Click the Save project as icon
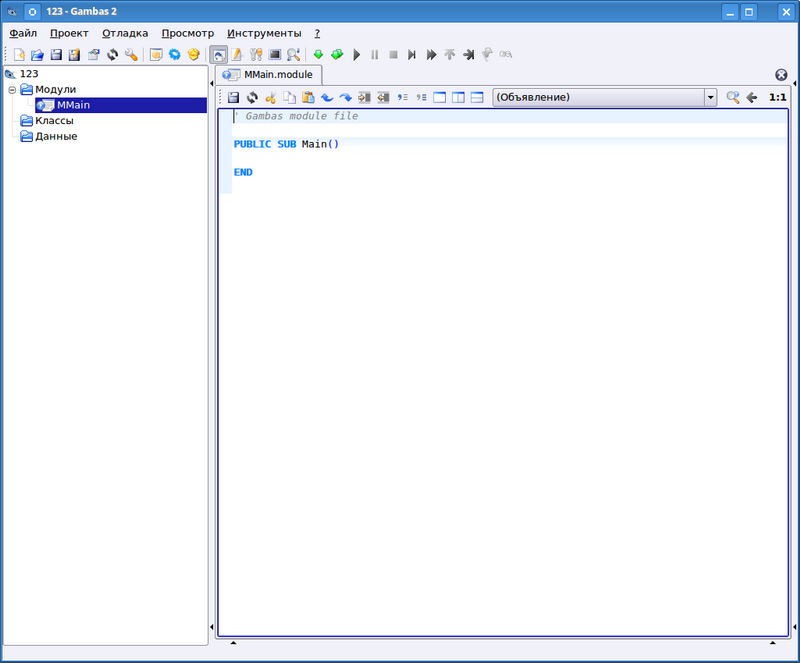The height and width of the screenshot is (663, 800). pyautogui.click(x=74, y=54)
